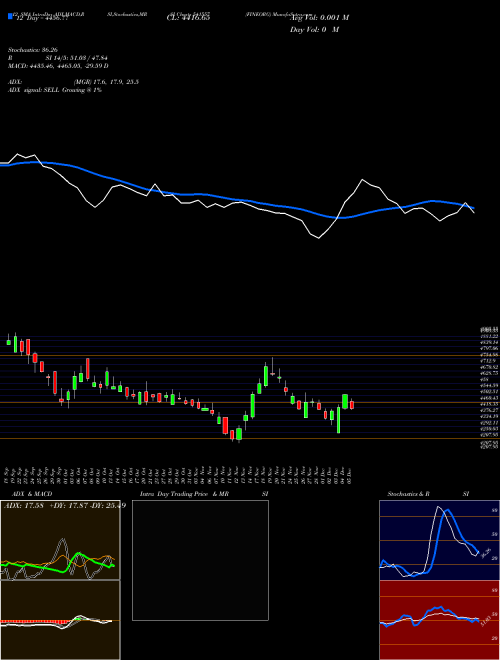Click the 4797.66 price axis label
This screenshot has height=660, width=500.
point(489,349)
